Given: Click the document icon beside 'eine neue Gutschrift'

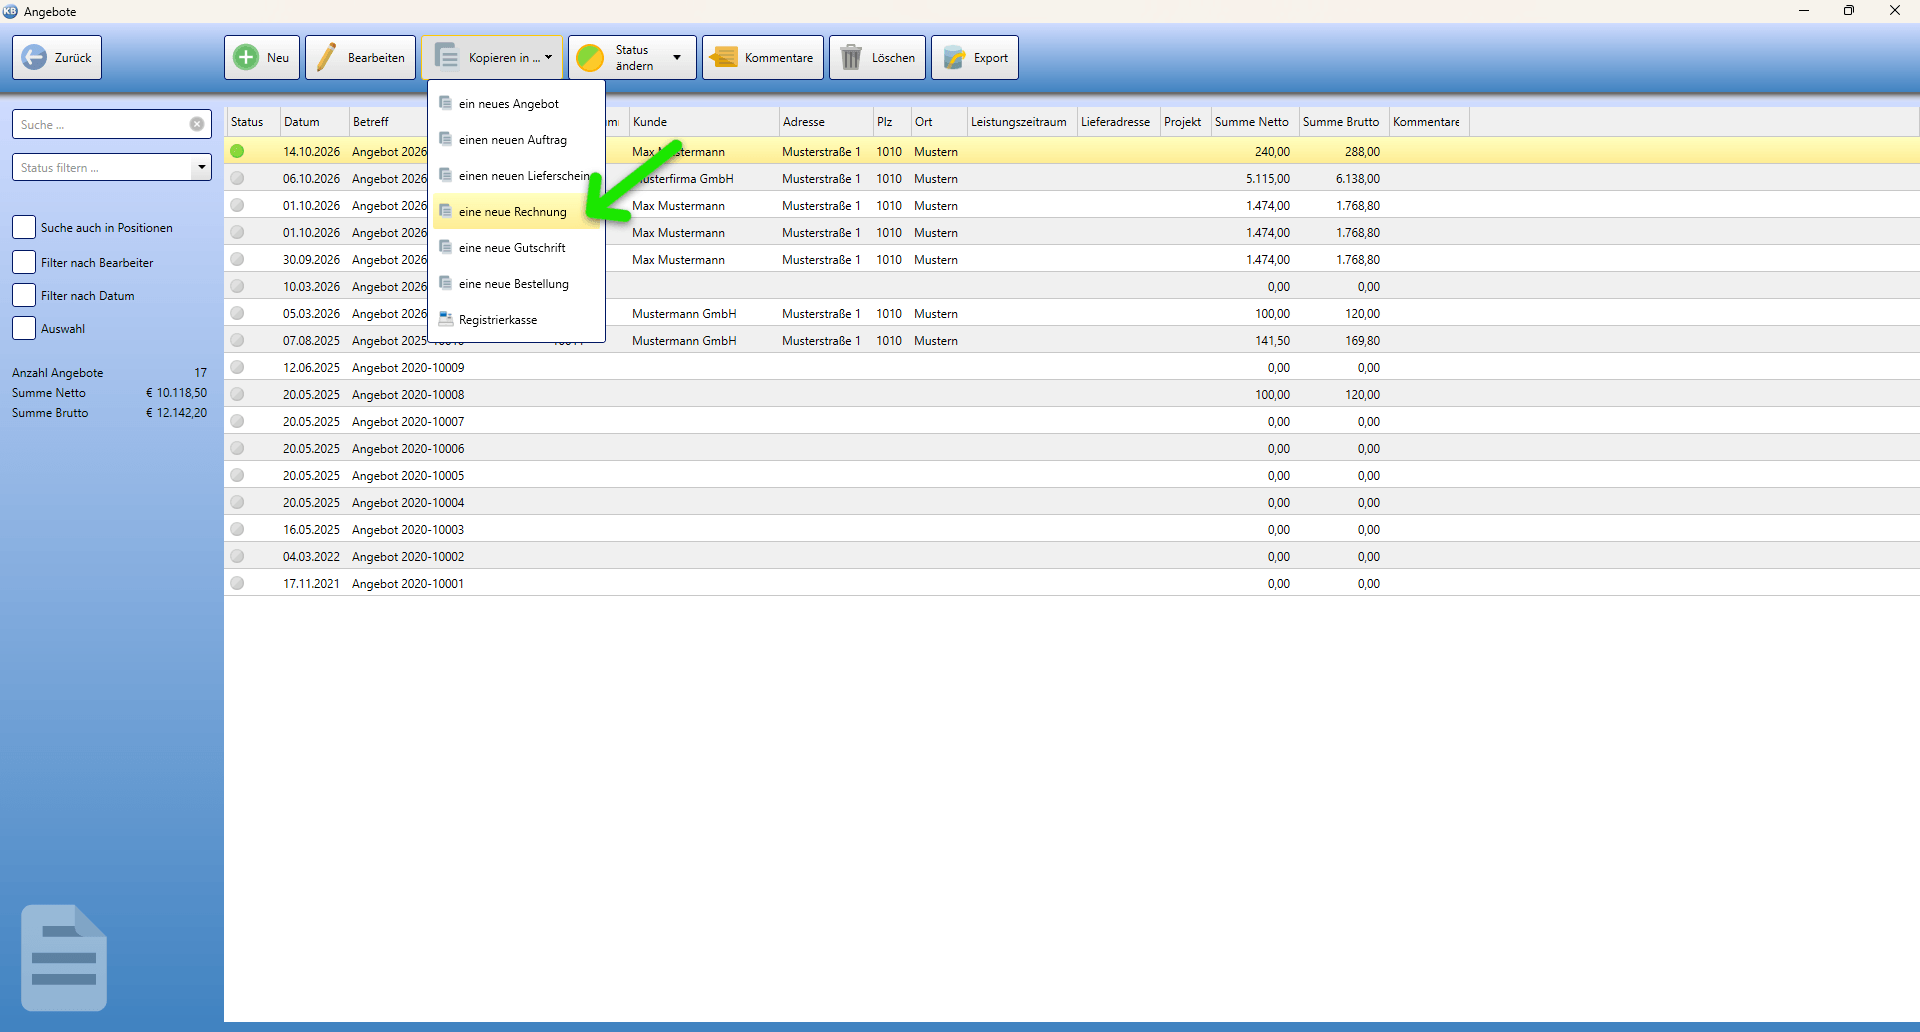Looking at the screenshot, I should (x=446, y=247).
